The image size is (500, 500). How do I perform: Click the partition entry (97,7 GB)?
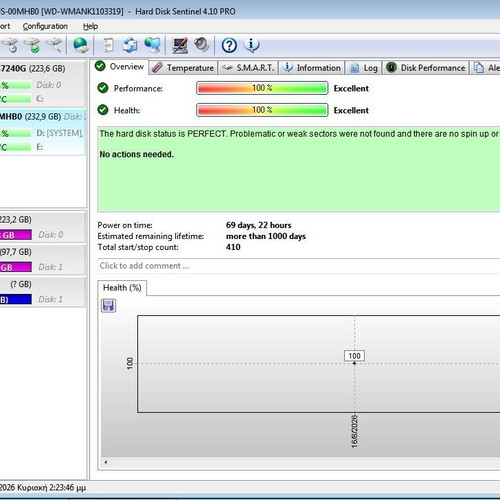tap(43, 259)
